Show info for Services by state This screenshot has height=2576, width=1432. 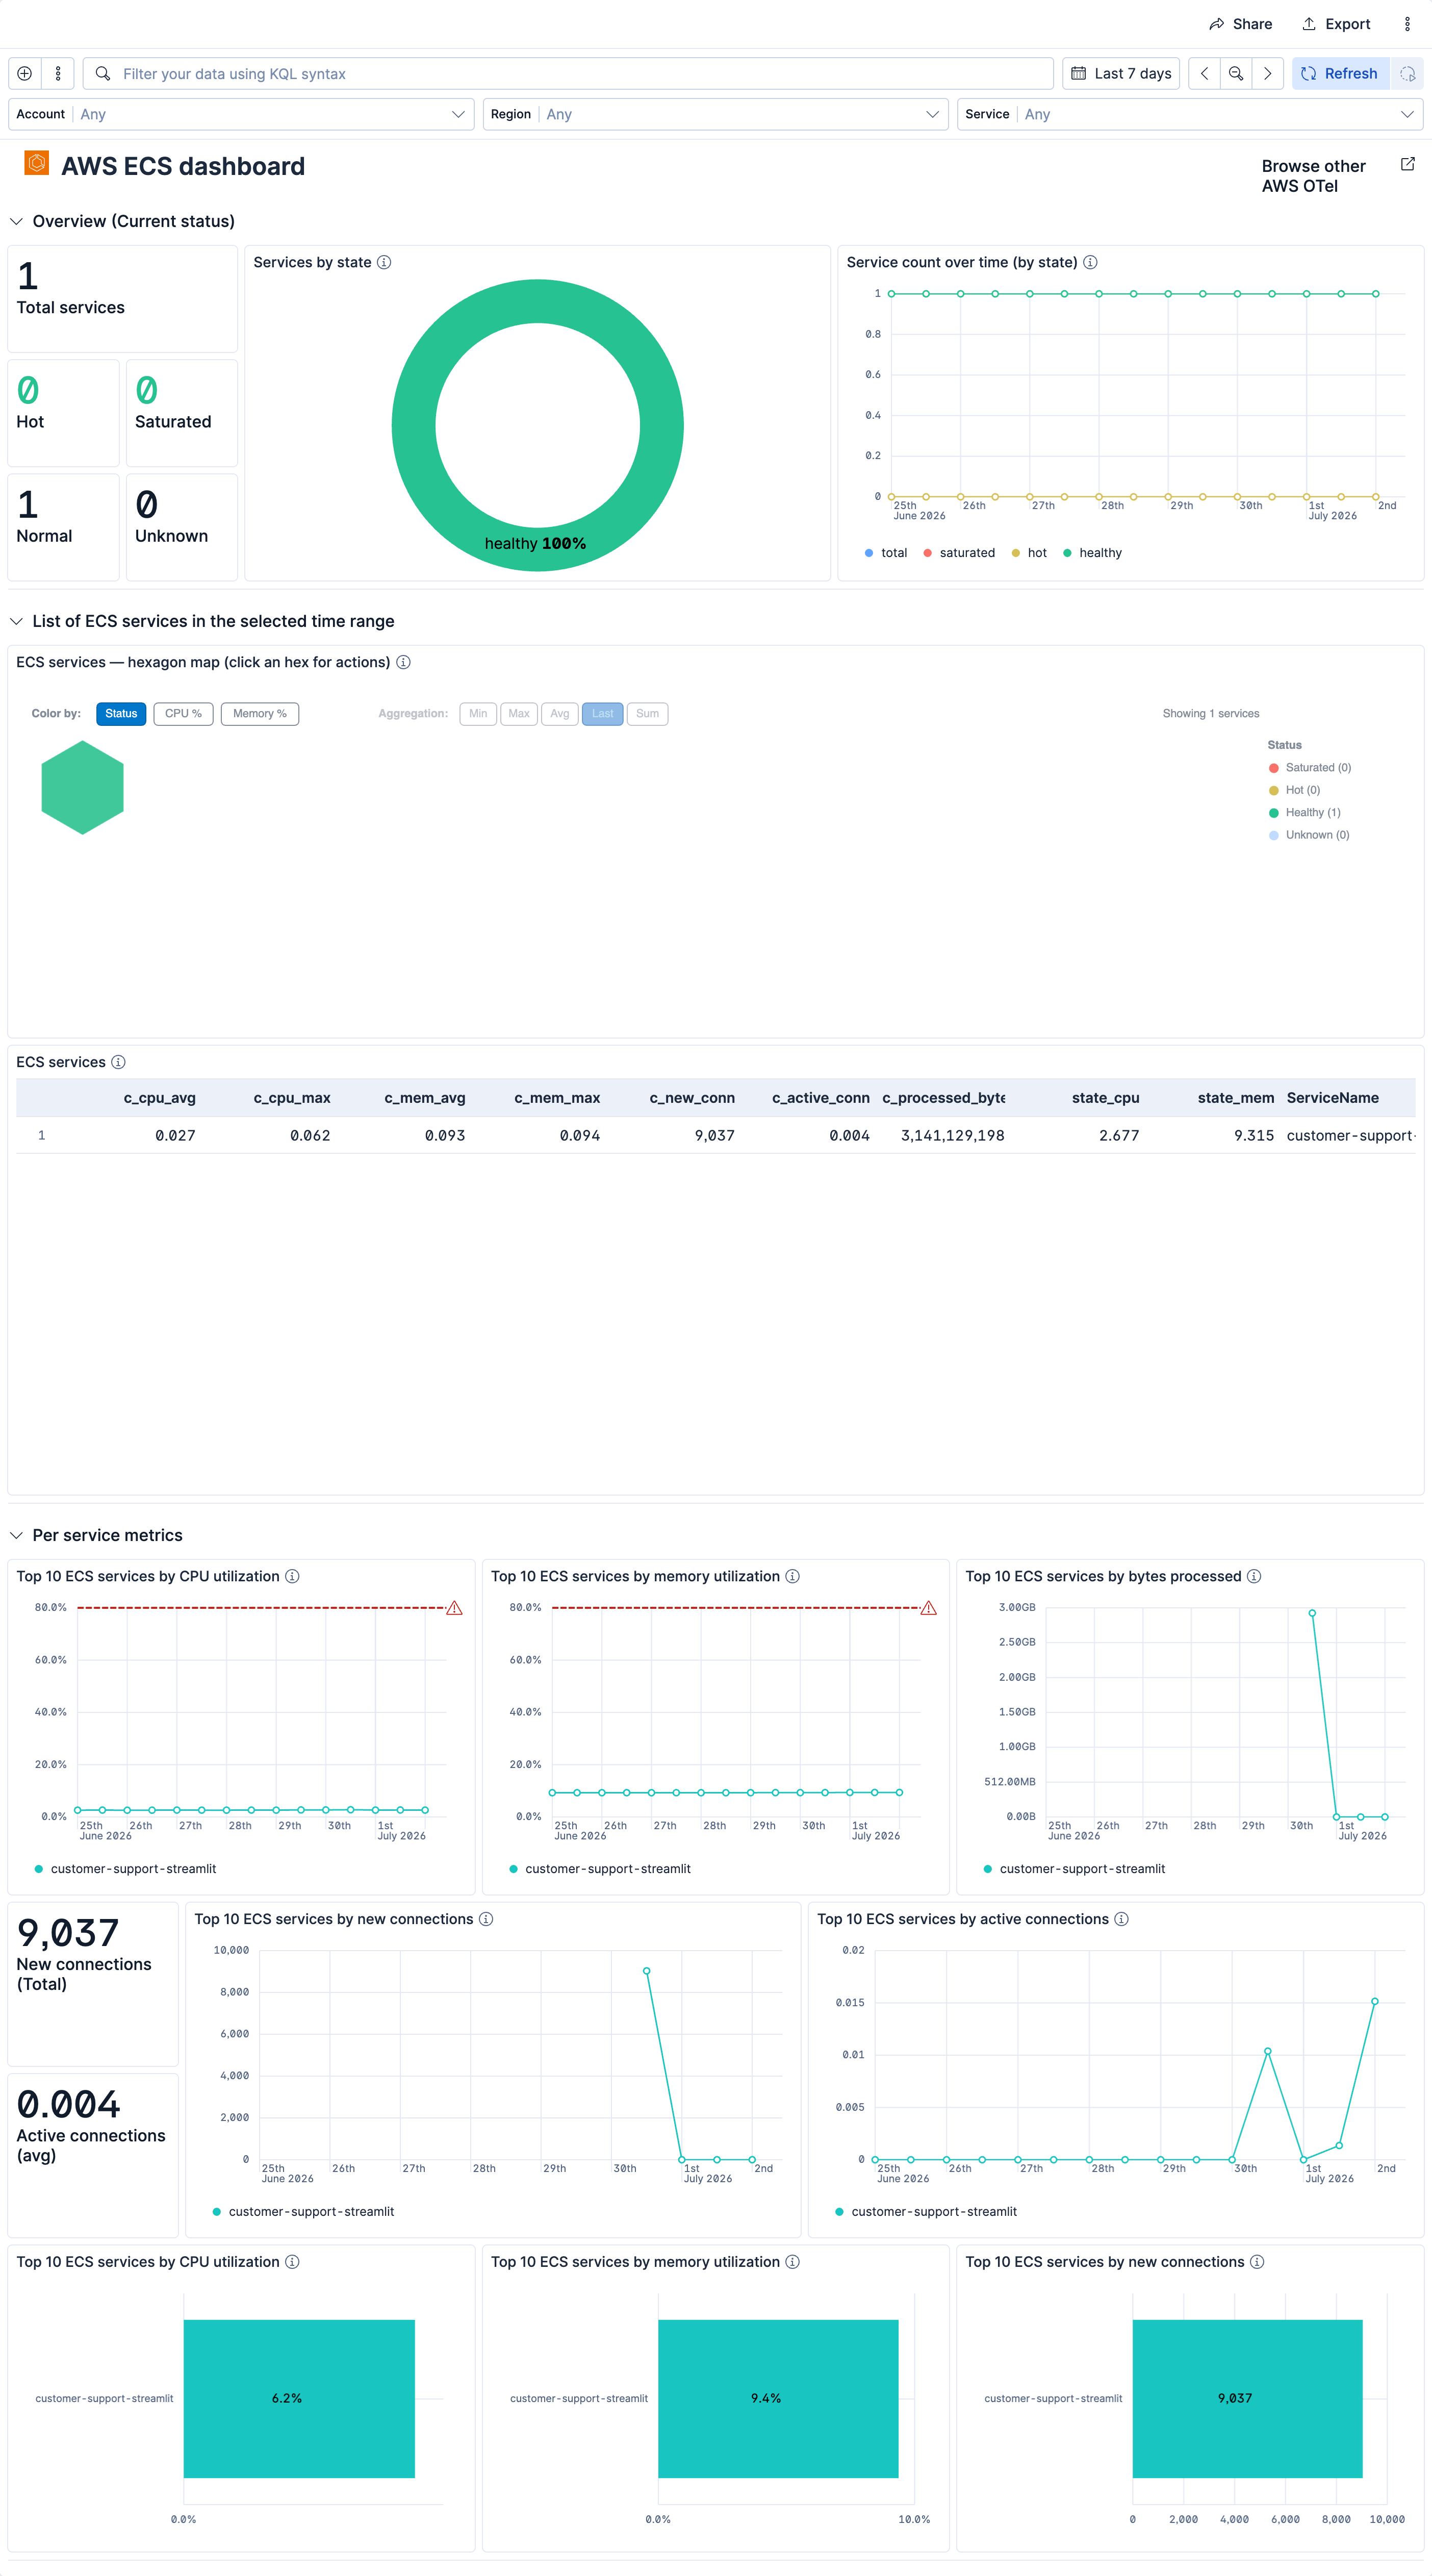(x=384, y=262)
